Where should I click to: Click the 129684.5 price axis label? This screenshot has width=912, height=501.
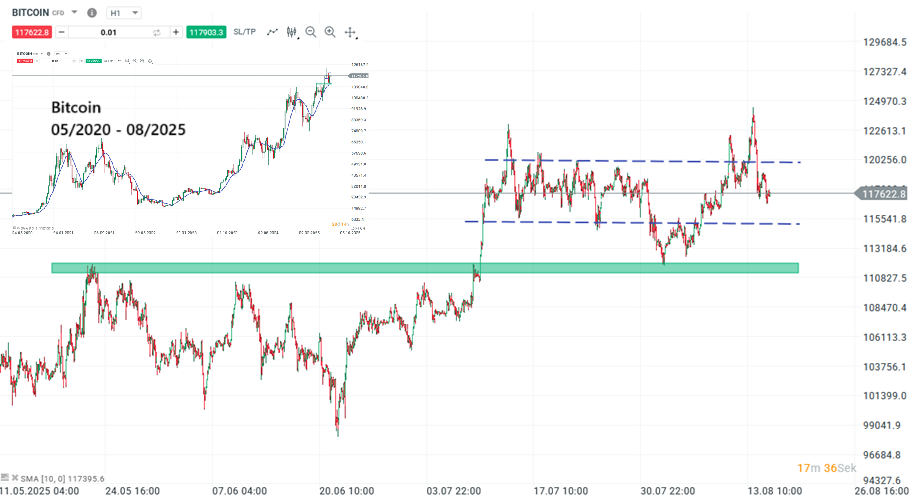[x=885, y=42]
